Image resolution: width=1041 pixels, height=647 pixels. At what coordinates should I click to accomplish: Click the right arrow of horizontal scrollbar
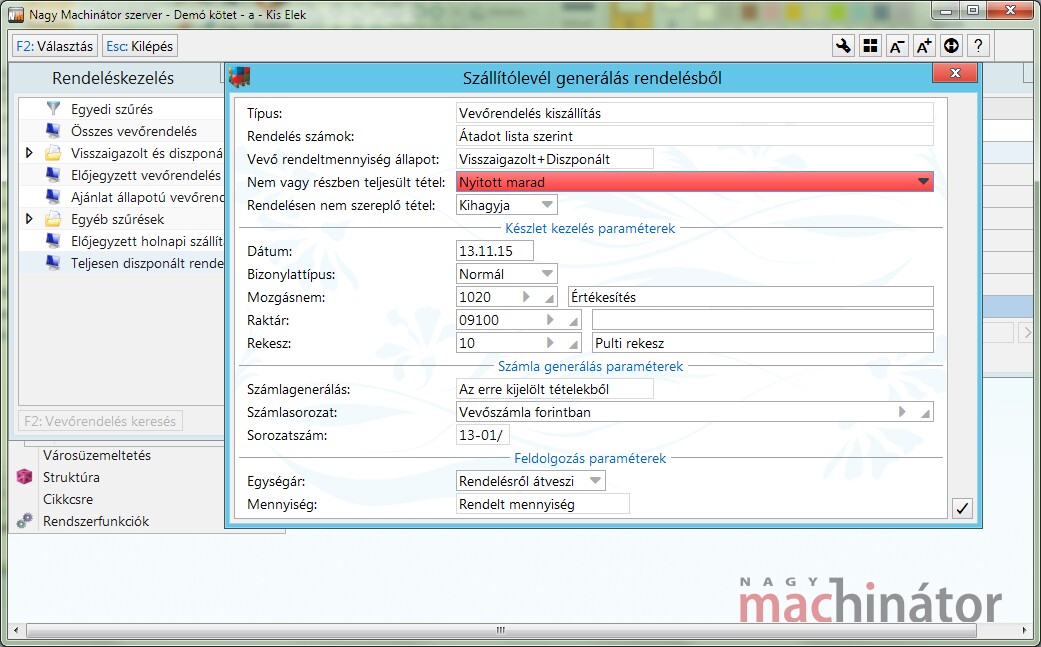pyautogui.click(x=1024, y=630)
